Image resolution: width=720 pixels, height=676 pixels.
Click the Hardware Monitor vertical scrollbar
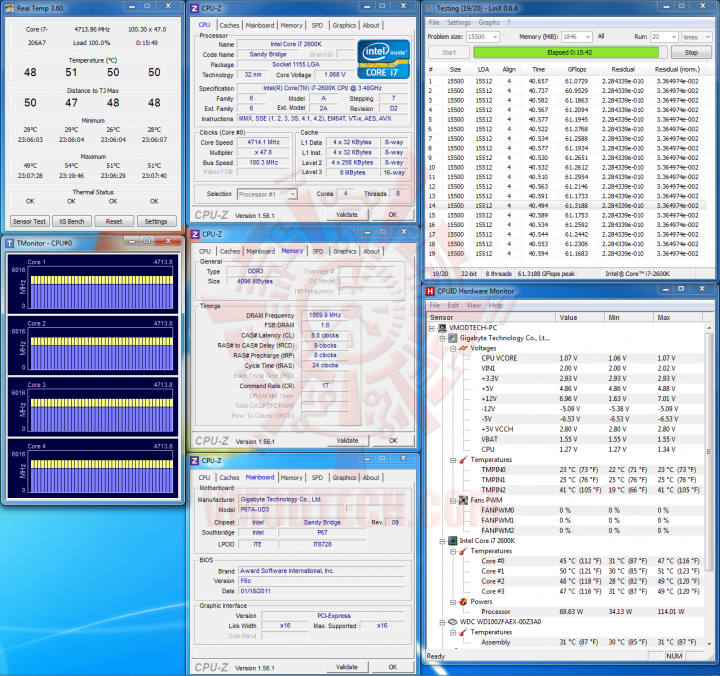click(709, 484)
